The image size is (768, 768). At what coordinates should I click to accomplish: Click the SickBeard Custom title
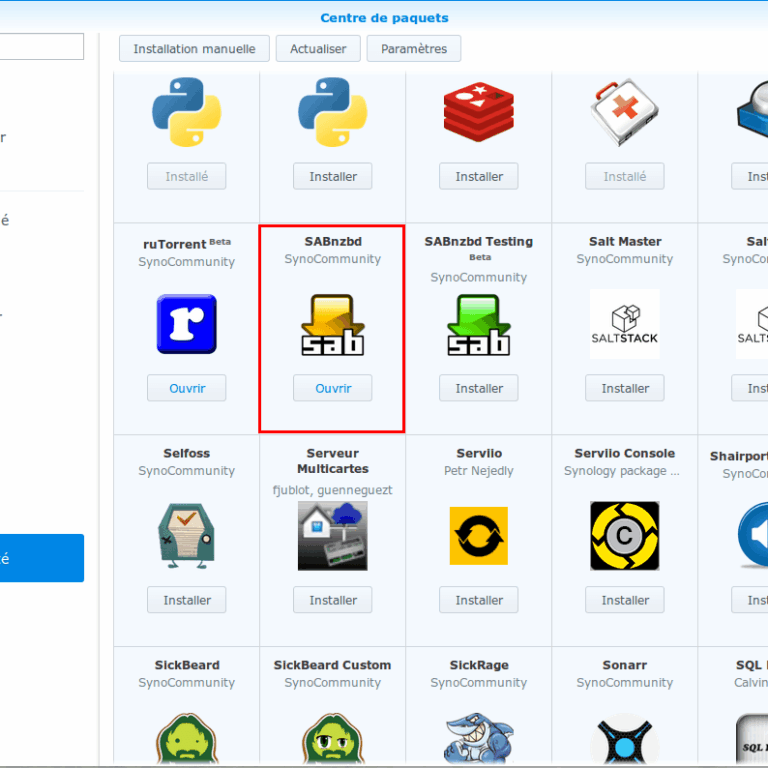coord(333,665)
